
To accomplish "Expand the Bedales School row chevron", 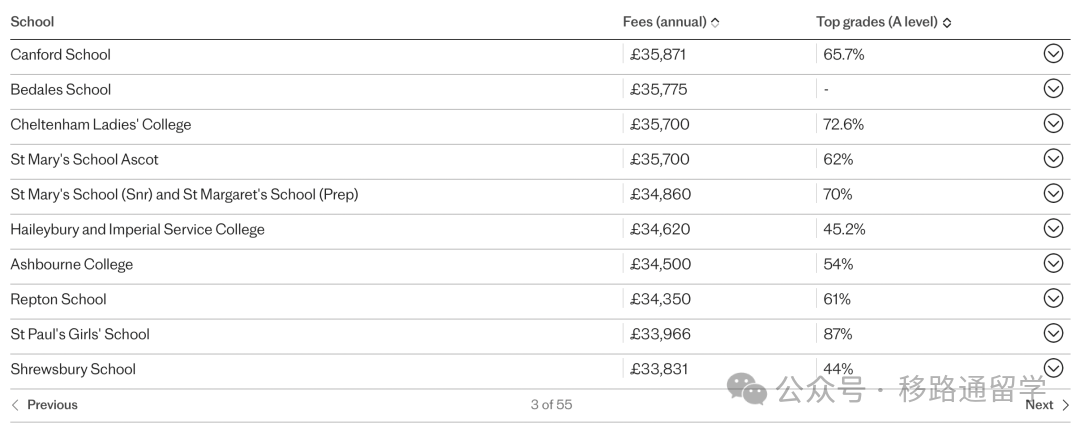I will coord(1053,88).
